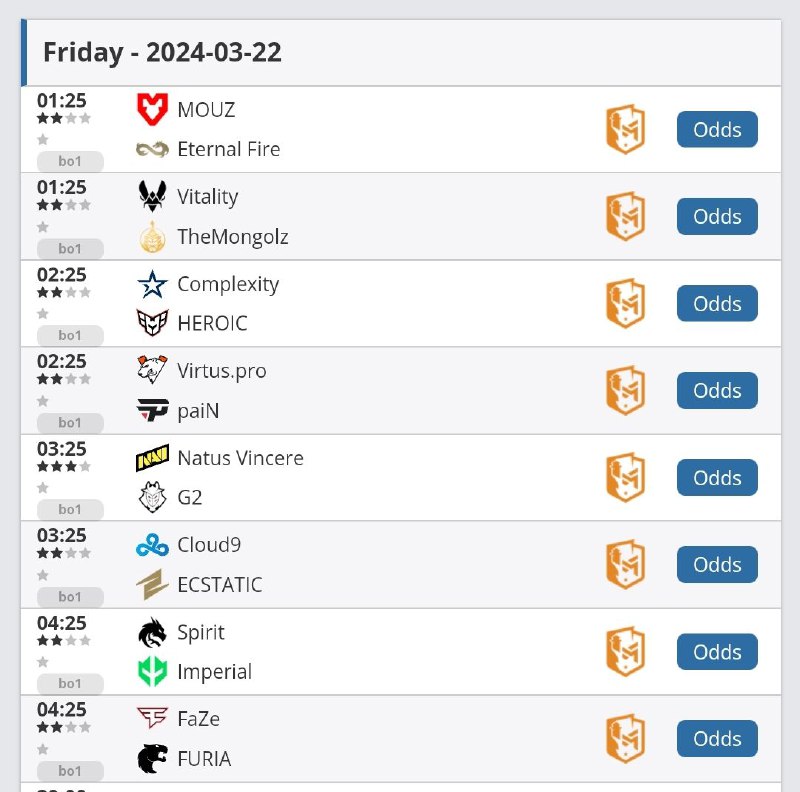The width and height of the screenshot is (800, 792).
Task: Open the TheMongolz team link
Action: coord(232,237)
